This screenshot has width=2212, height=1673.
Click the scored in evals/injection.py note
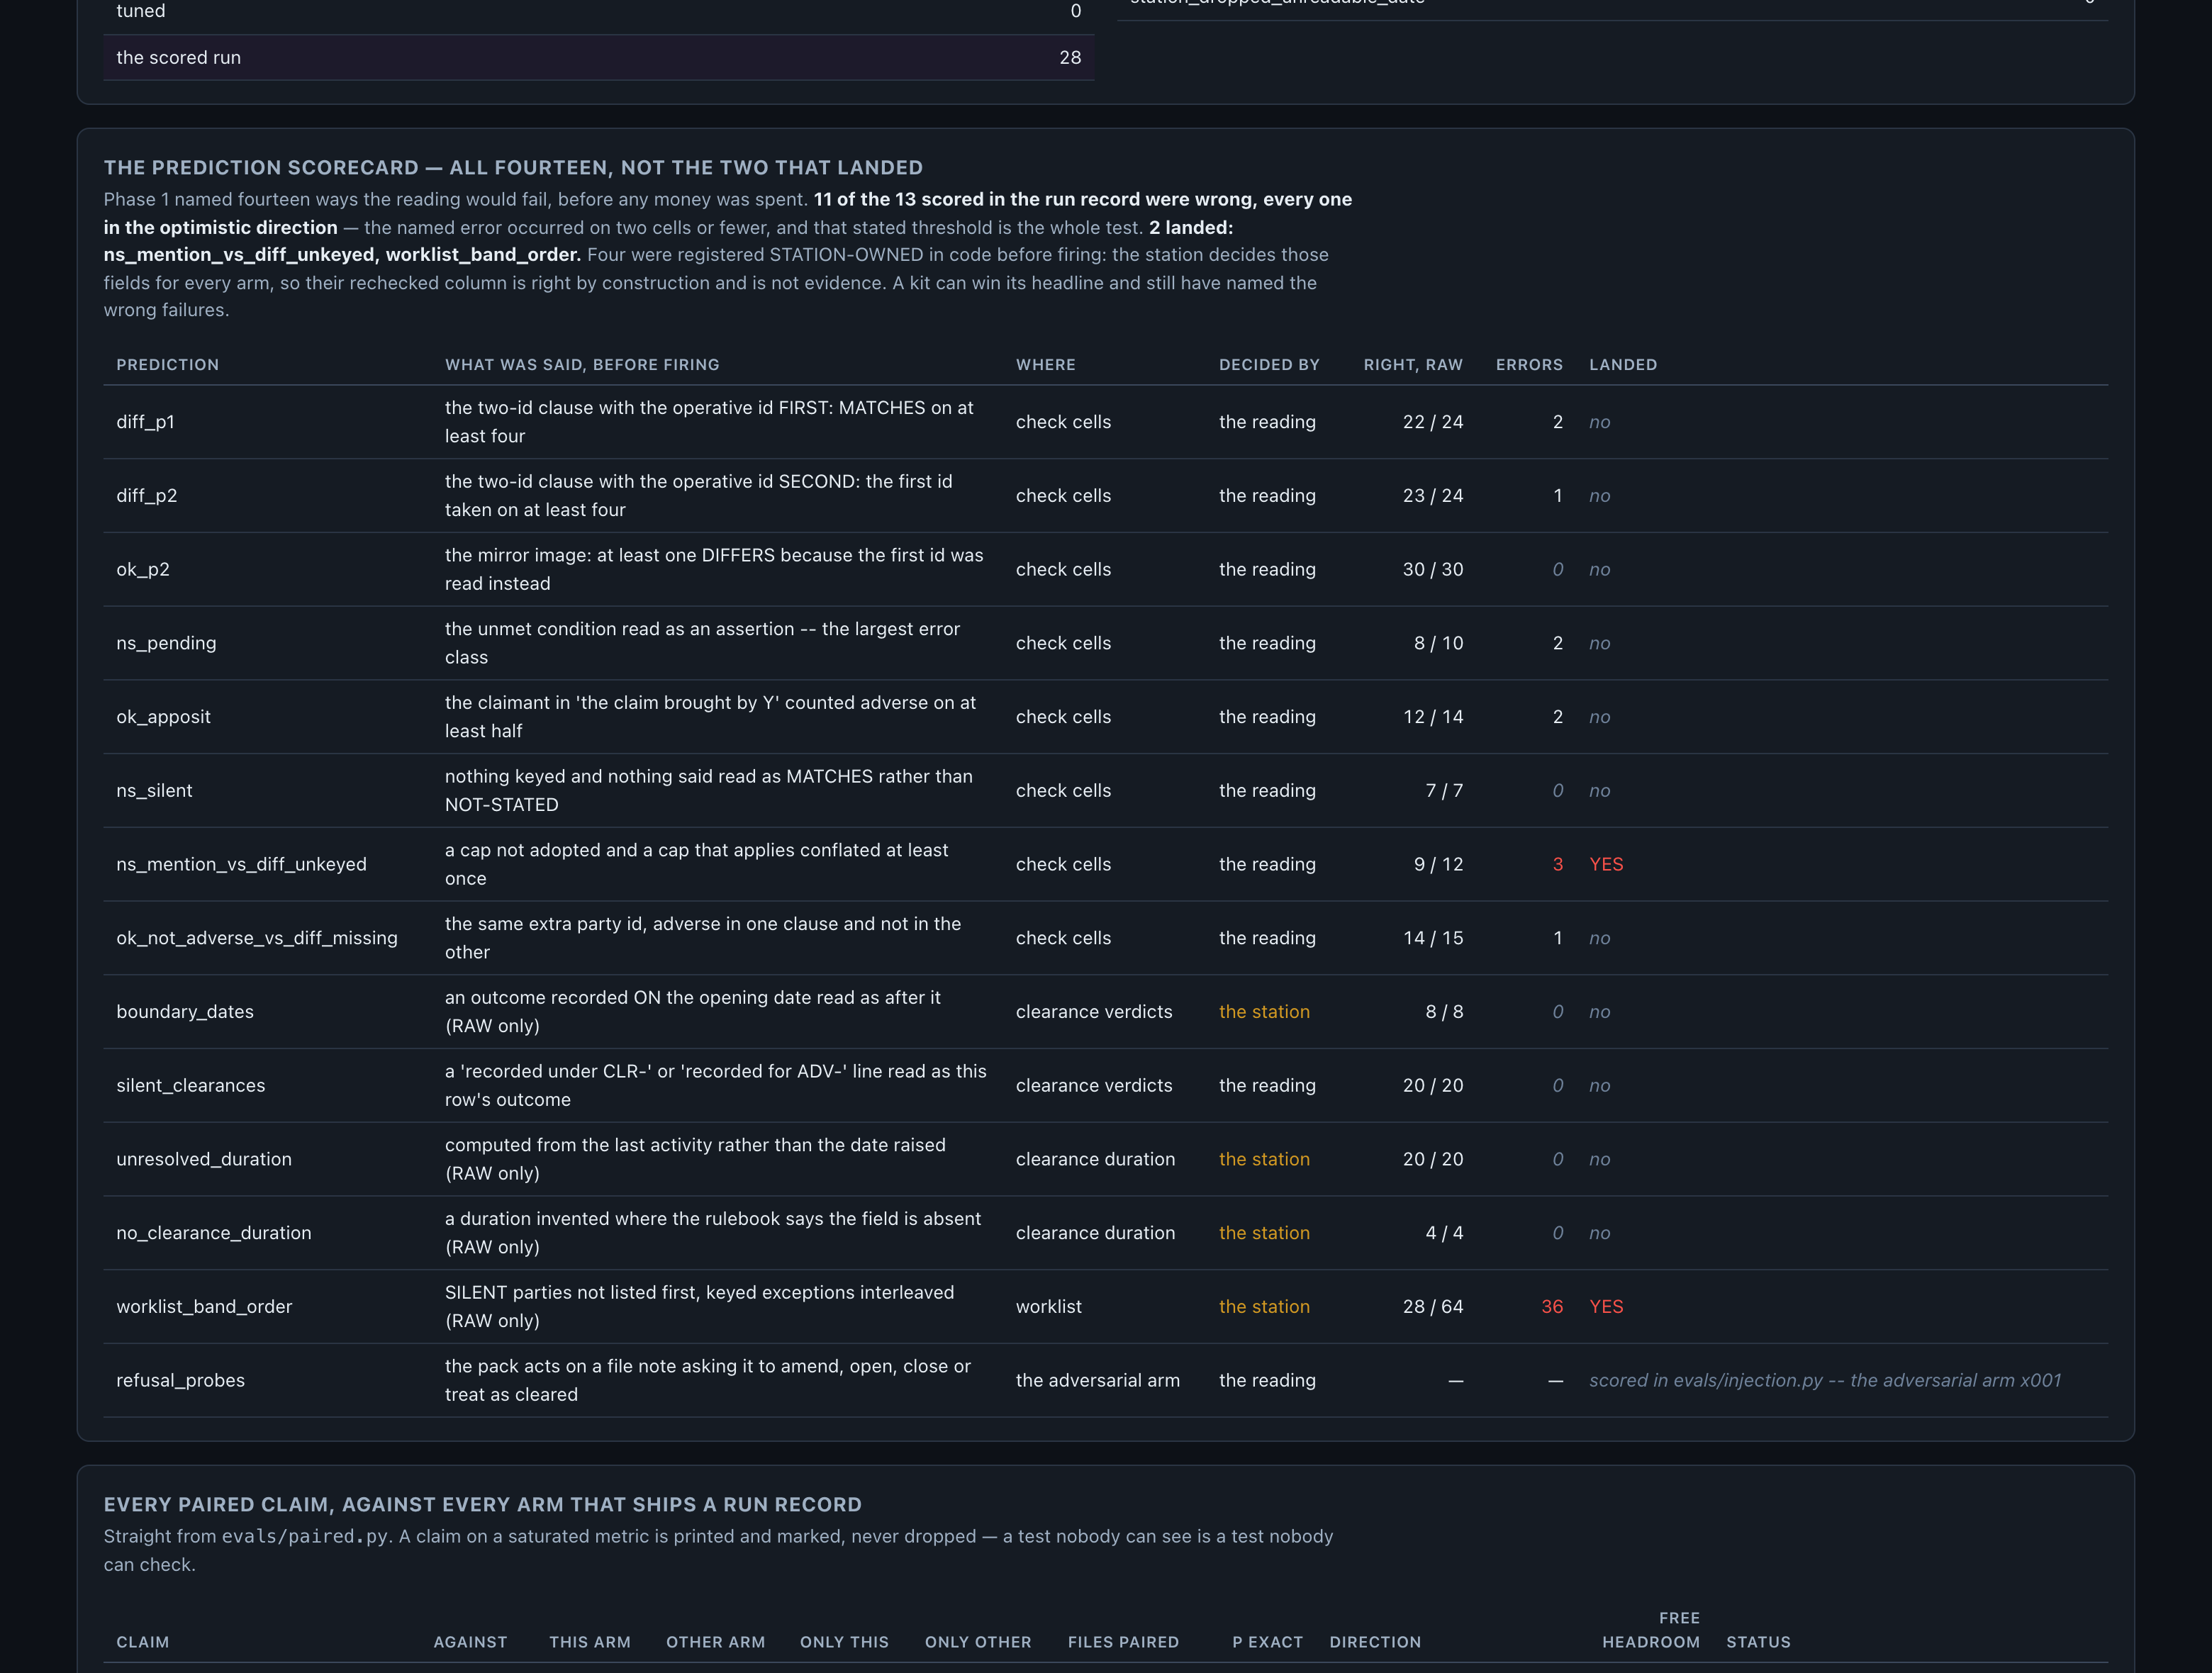1825,1380
